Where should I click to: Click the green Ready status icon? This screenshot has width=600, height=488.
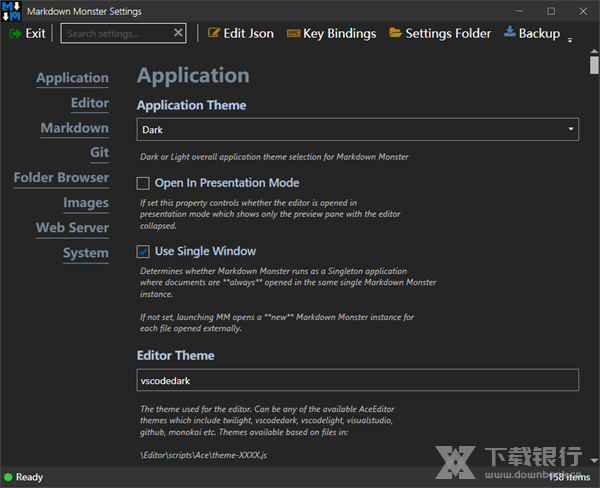coord(8,477)
